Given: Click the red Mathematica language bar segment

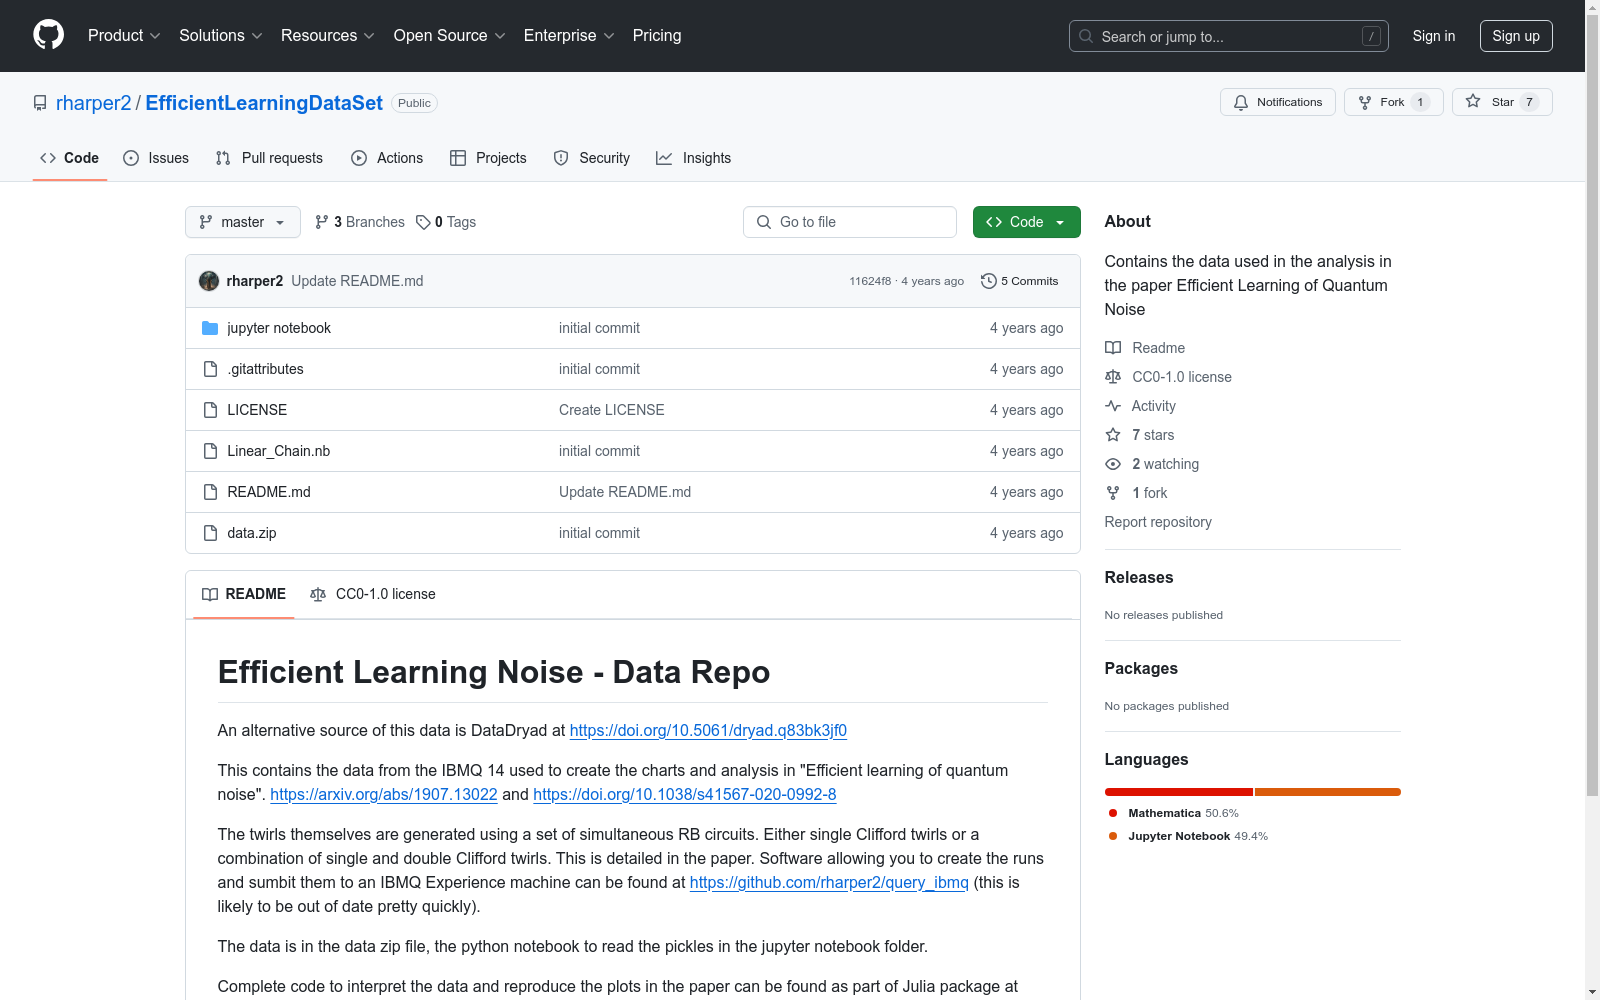Looking at the screenshot, I should [1179, 792].
